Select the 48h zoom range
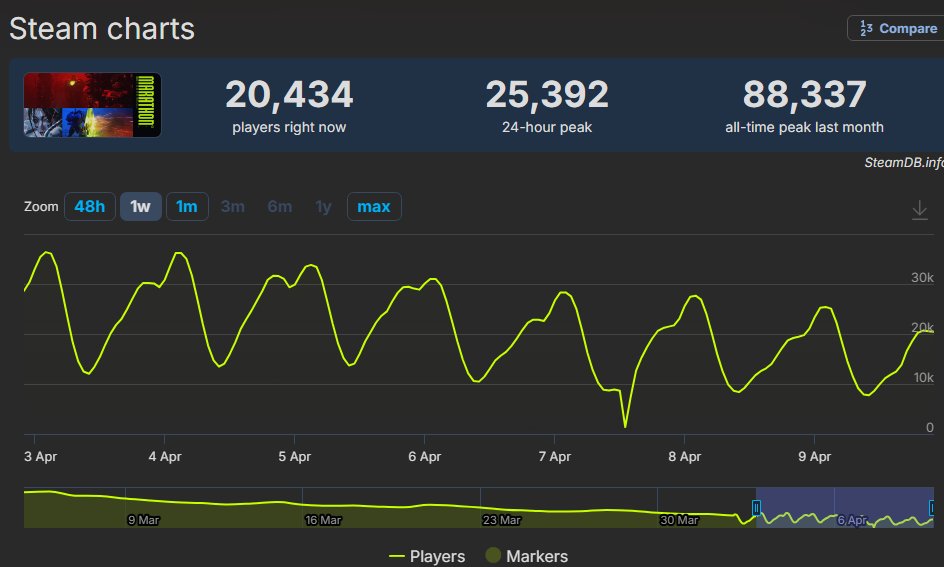The image size is (944, 567). coord(90,206)
